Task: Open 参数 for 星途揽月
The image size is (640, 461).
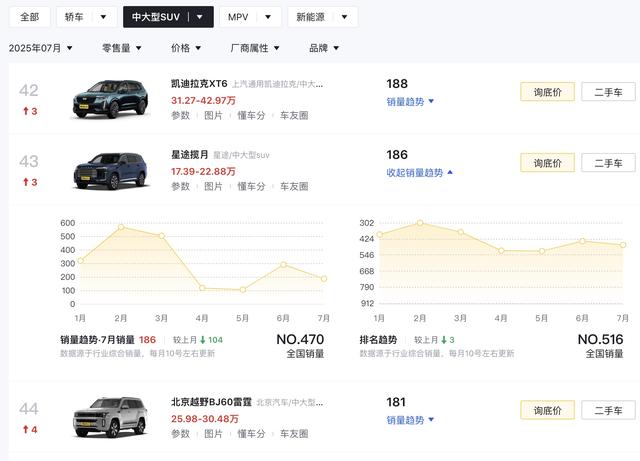Action: (x=180, y=187)
